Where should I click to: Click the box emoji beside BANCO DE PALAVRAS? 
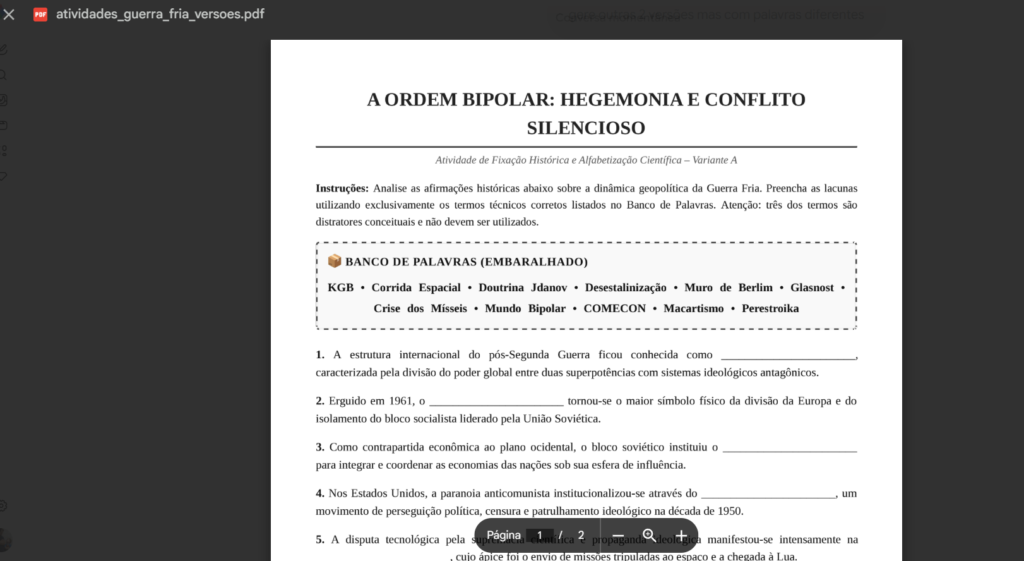point(334,261)
